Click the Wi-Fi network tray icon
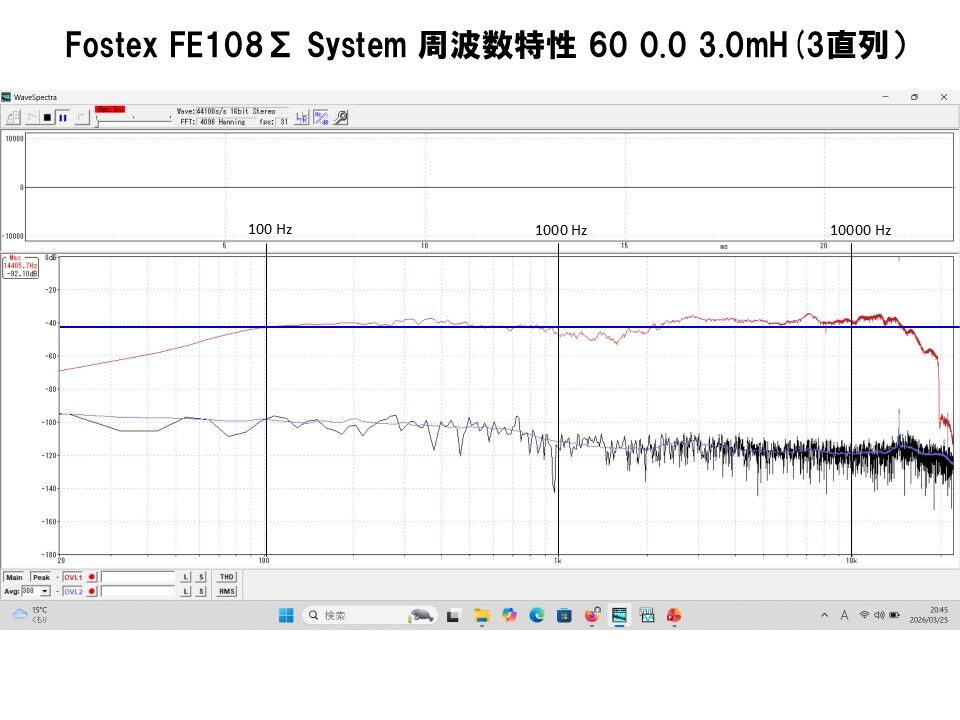The image size is (960, 720). tap(864, 615)
